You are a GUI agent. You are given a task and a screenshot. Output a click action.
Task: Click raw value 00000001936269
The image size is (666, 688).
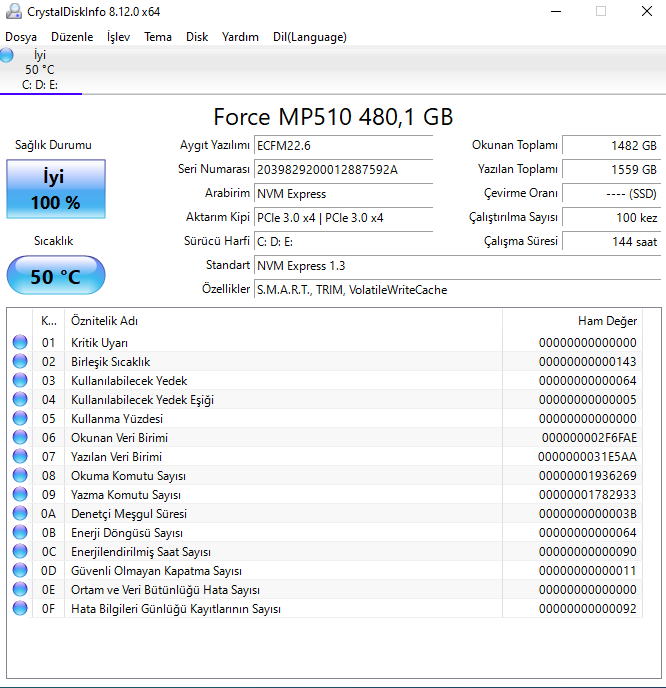pos(588,476)
